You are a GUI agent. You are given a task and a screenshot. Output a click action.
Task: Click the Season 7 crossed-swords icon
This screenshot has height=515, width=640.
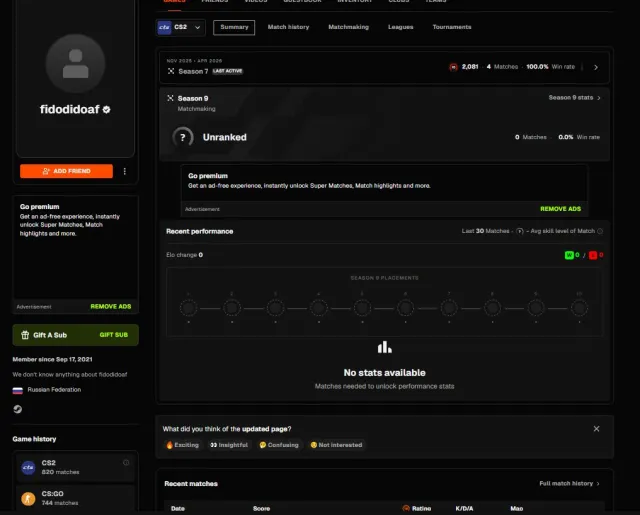pyautogui.click(x=171, y=71)
